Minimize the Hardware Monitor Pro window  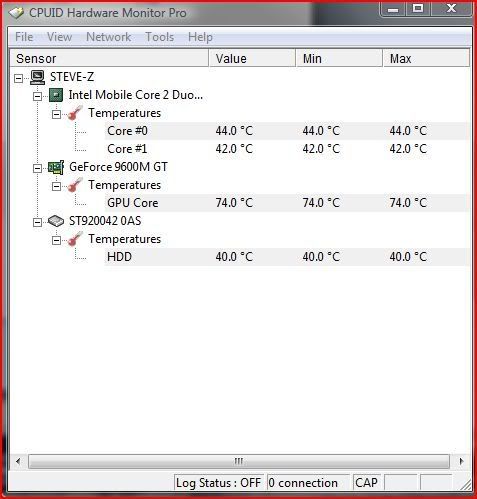(393, 9)
